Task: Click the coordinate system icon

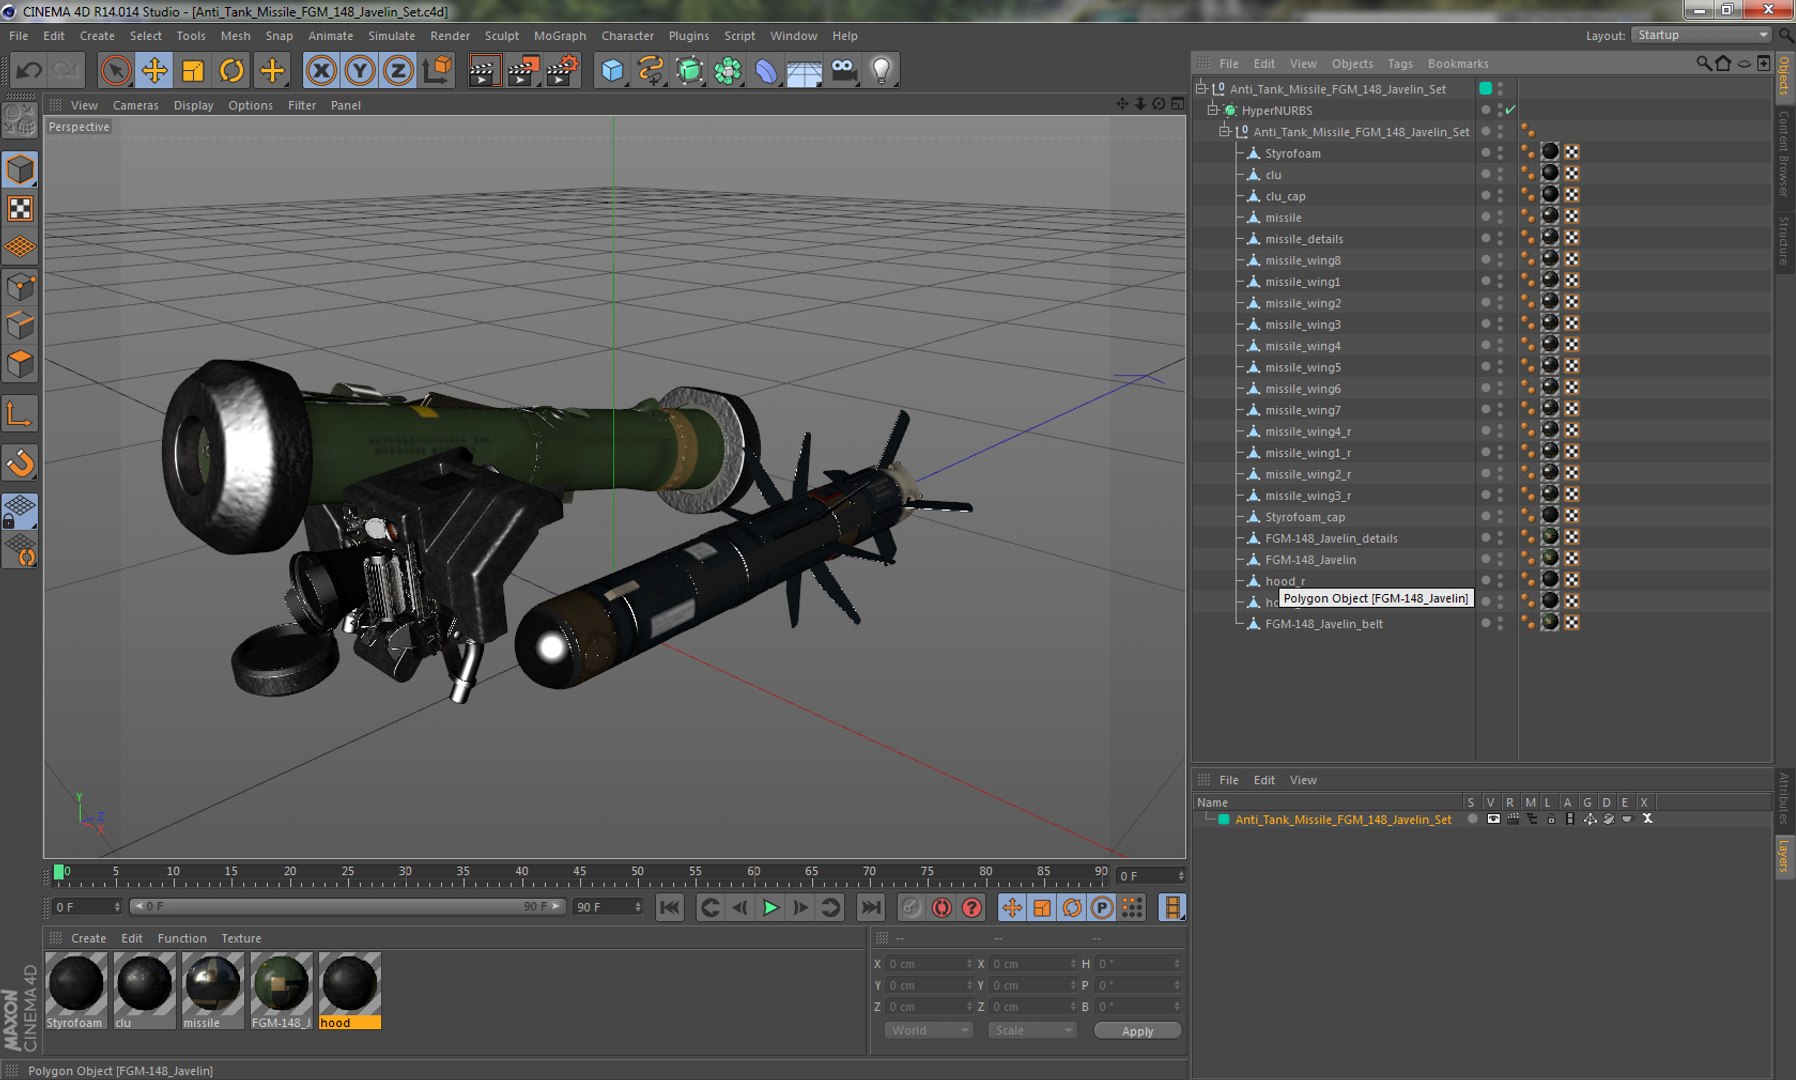Action: (437, 70)
